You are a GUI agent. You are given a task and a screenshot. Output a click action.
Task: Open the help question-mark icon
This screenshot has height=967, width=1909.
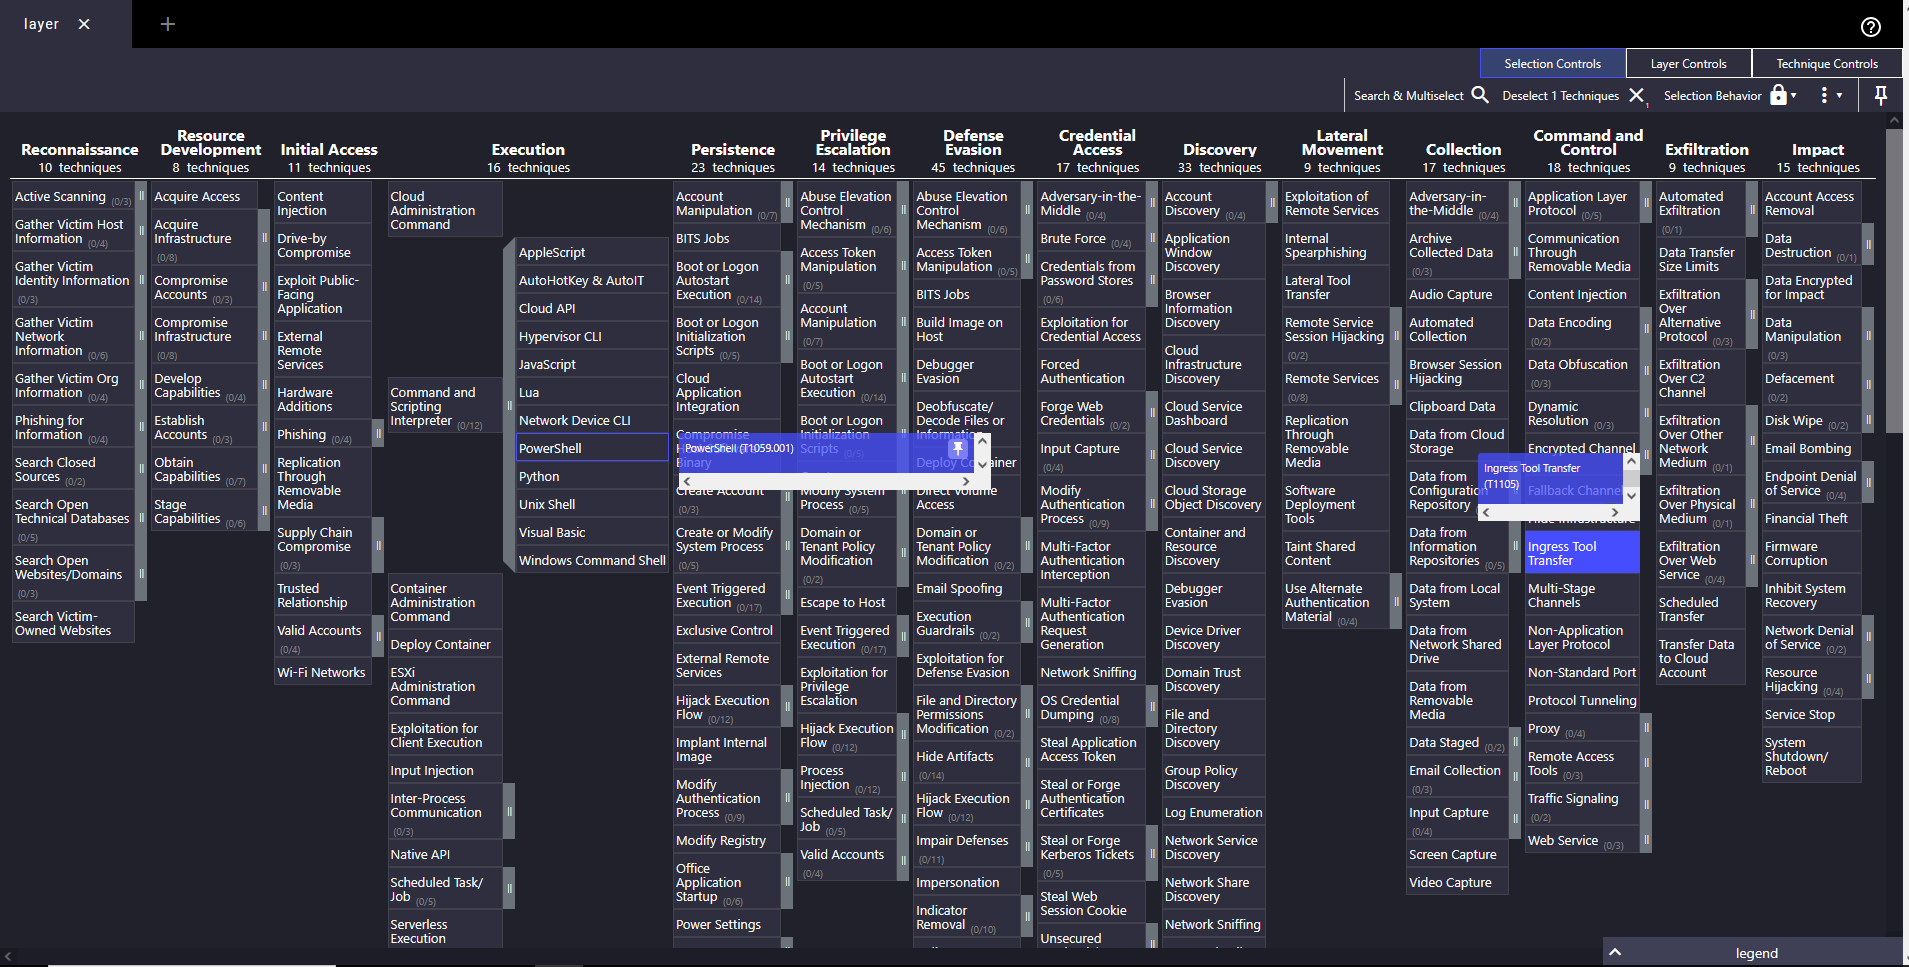point(1870,27)
